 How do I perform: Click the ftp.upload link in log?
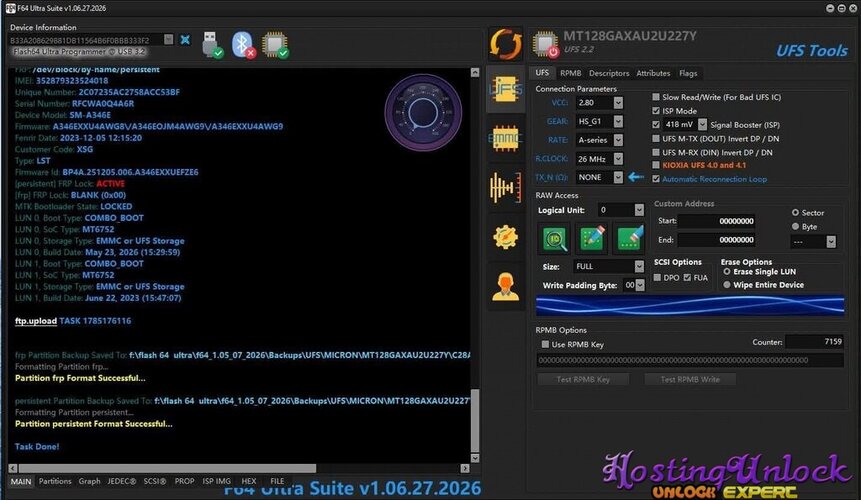36,321
